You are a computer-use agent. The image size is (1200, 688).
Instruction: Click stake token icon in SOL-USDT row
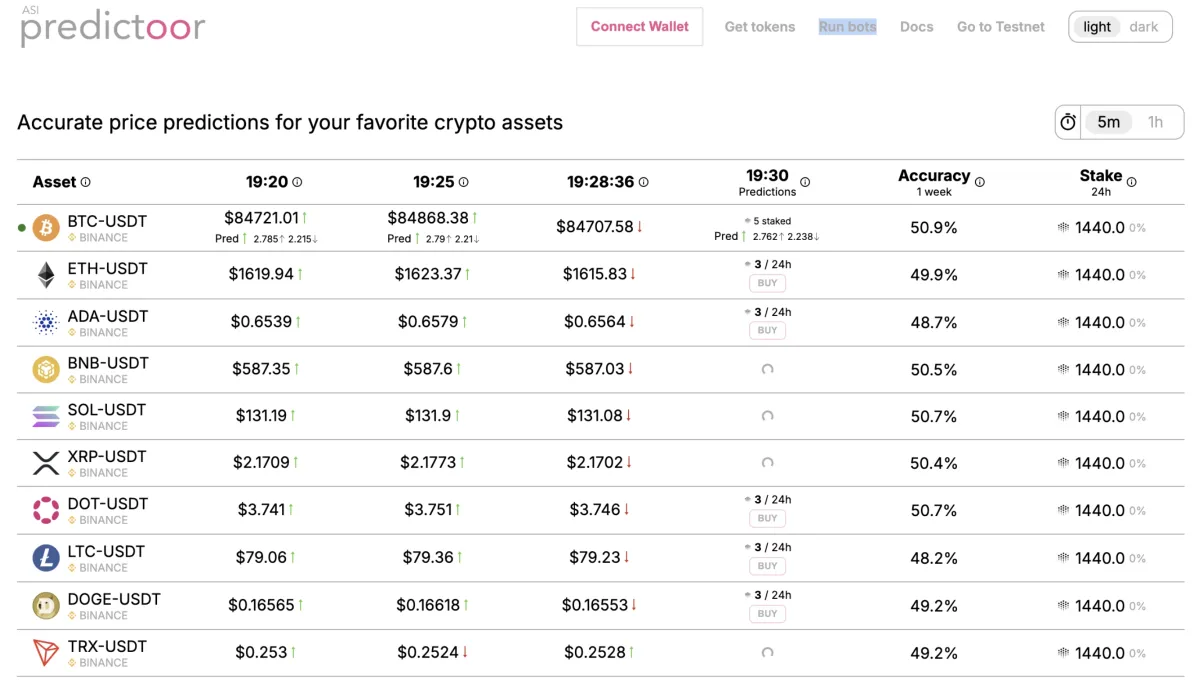pyautogui.click(x=1063, y=417)
